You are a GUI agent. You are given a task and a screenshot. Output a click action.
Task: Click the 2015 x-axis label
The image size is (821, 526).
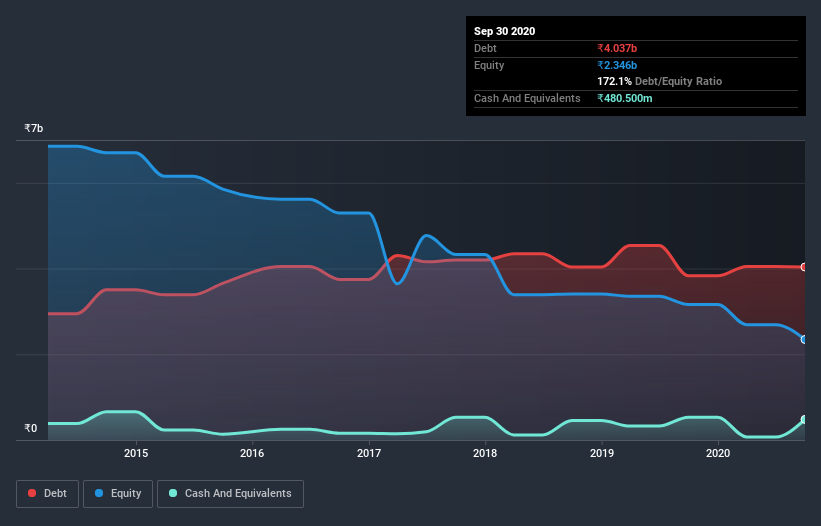point(136,453)
